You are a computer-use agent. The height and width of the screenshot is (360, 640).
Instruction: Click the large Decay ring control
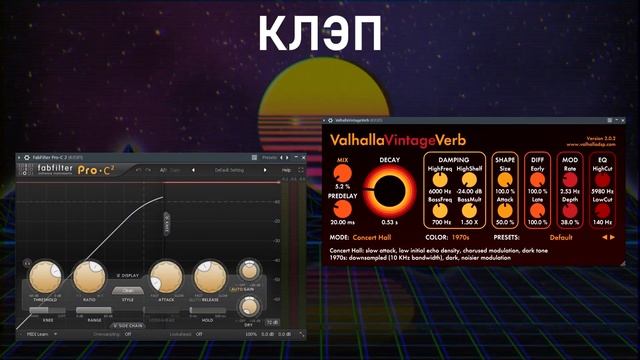pyautogui.click(x=389, y=192)
